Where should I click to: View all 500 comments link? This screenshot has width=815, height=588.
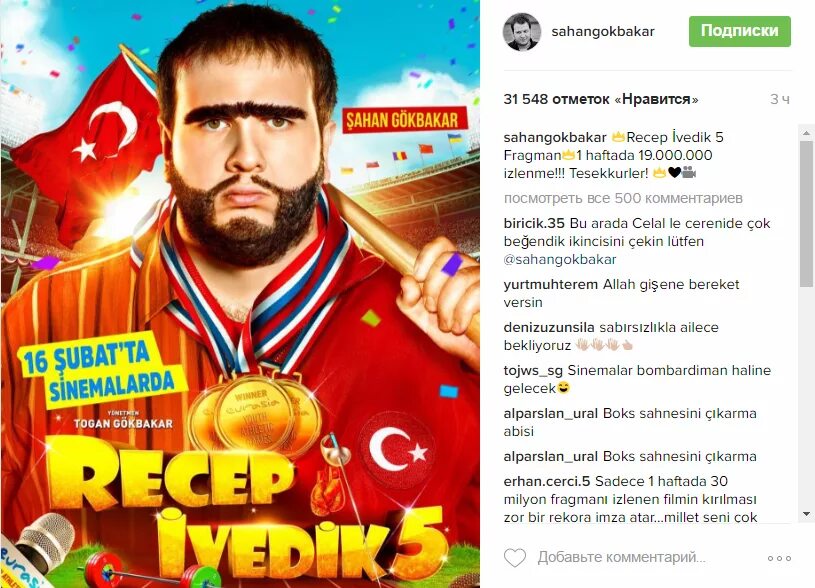pyautogui.click(x=623, y=198)
